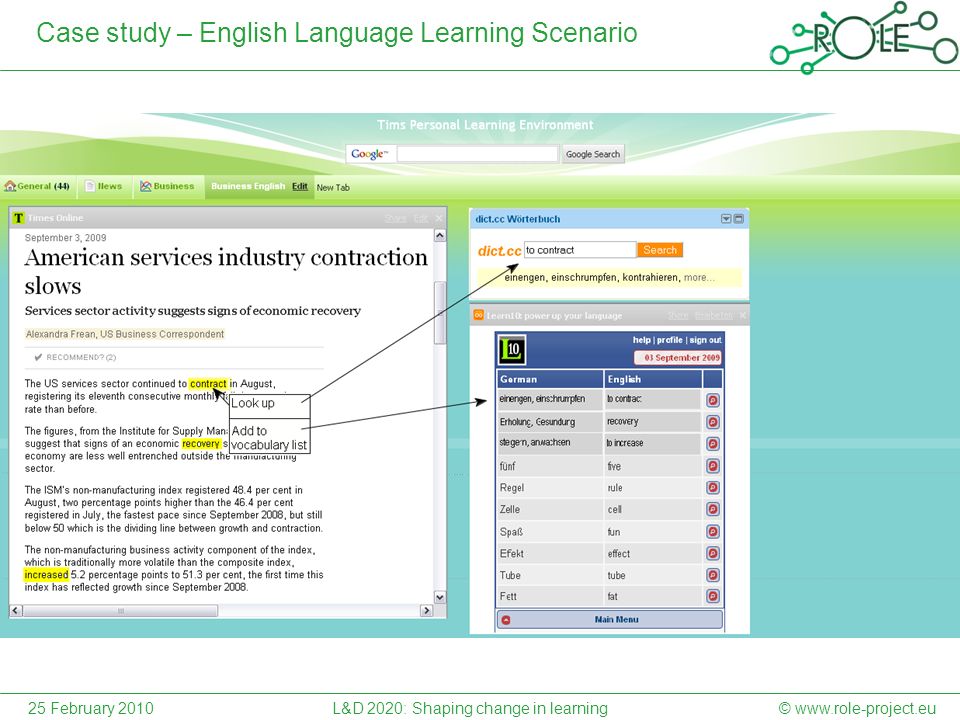Click the Times Online T logo icon
The height and width of the screenshot is (720, 960).
pos(18,218)
